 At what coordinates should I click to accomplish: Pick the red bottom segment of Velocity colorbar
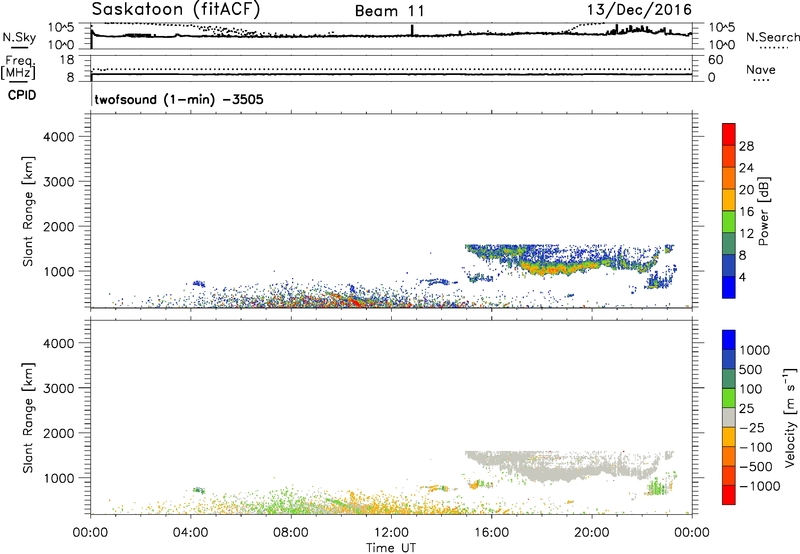coord(729,494)
